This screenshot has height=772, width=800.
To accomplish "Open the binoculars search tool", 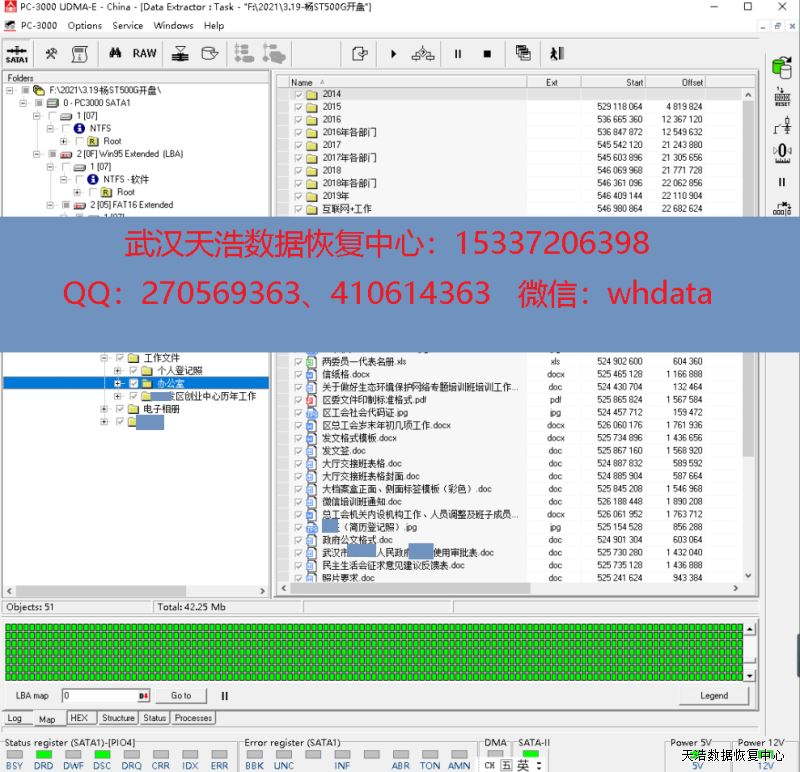I will (x=116, y=54).
